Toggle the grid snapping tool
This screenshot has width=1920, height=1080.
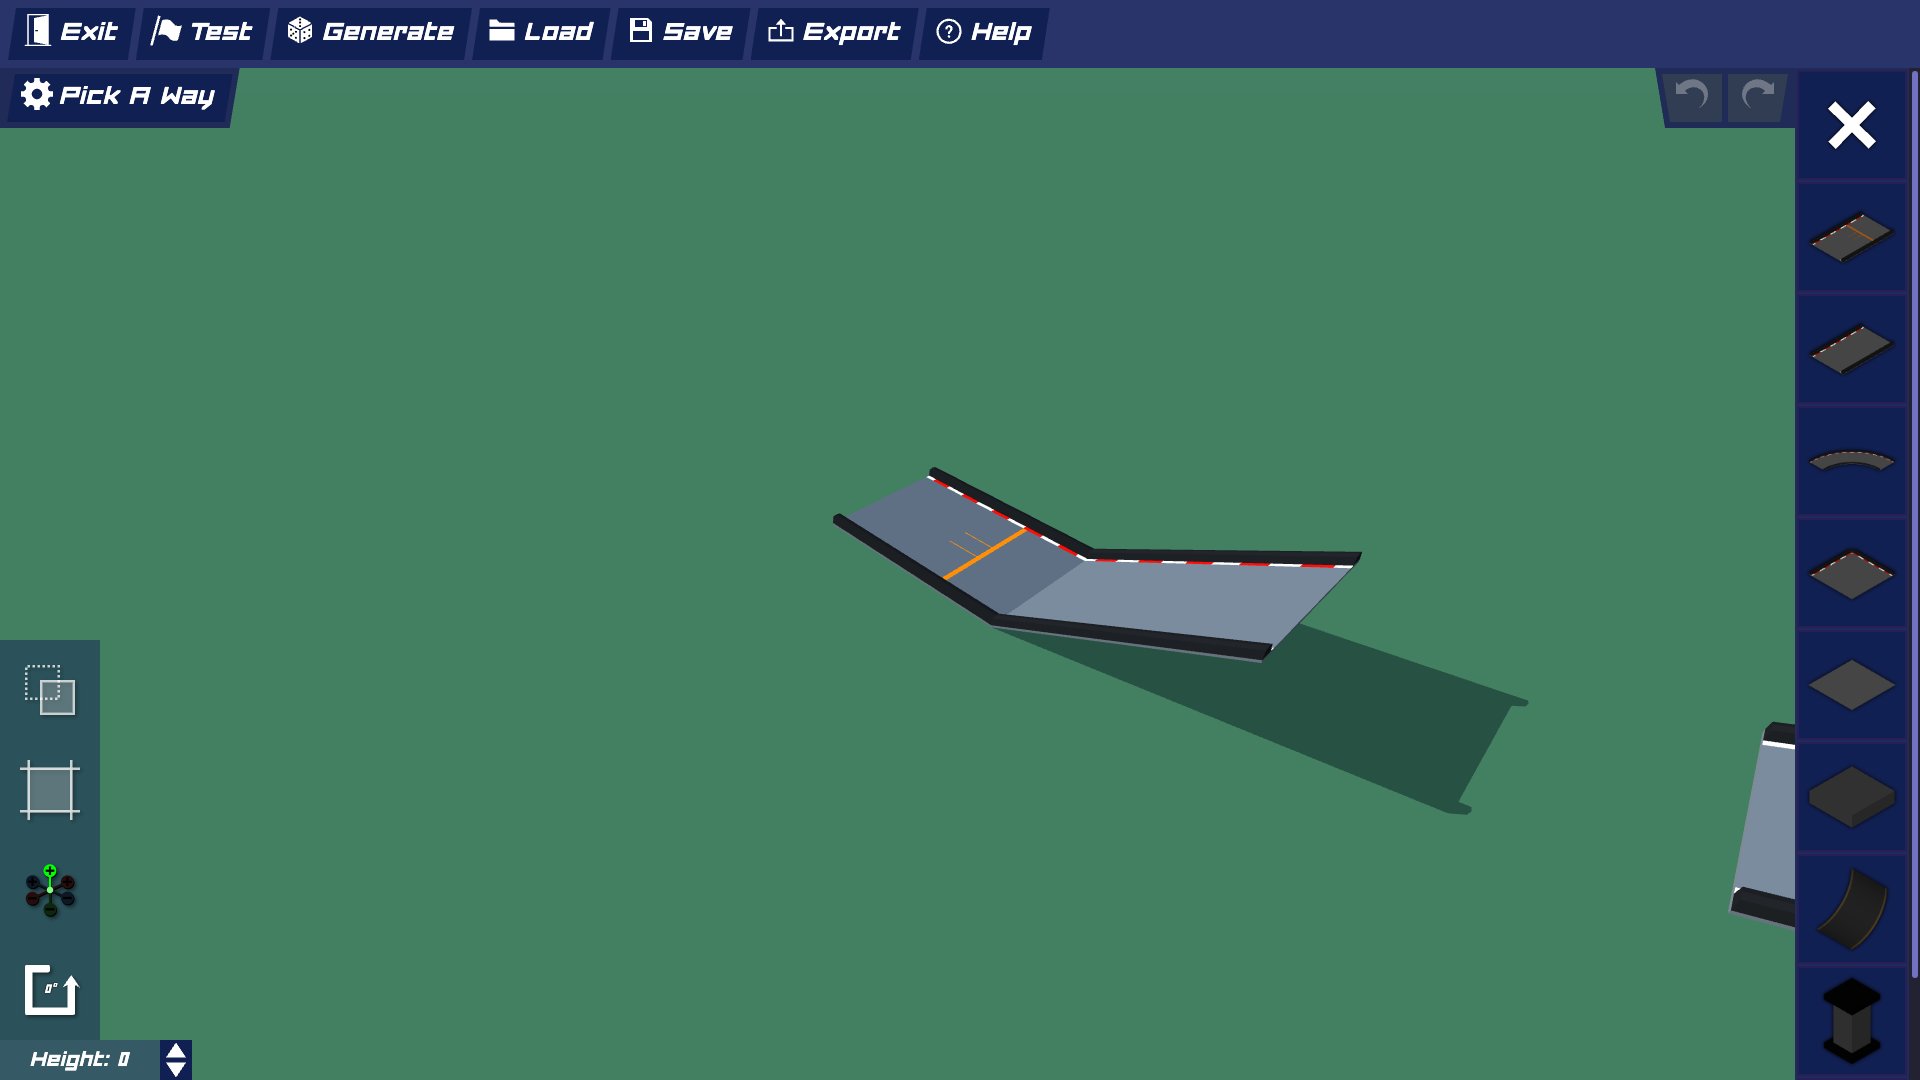point(50,790)
